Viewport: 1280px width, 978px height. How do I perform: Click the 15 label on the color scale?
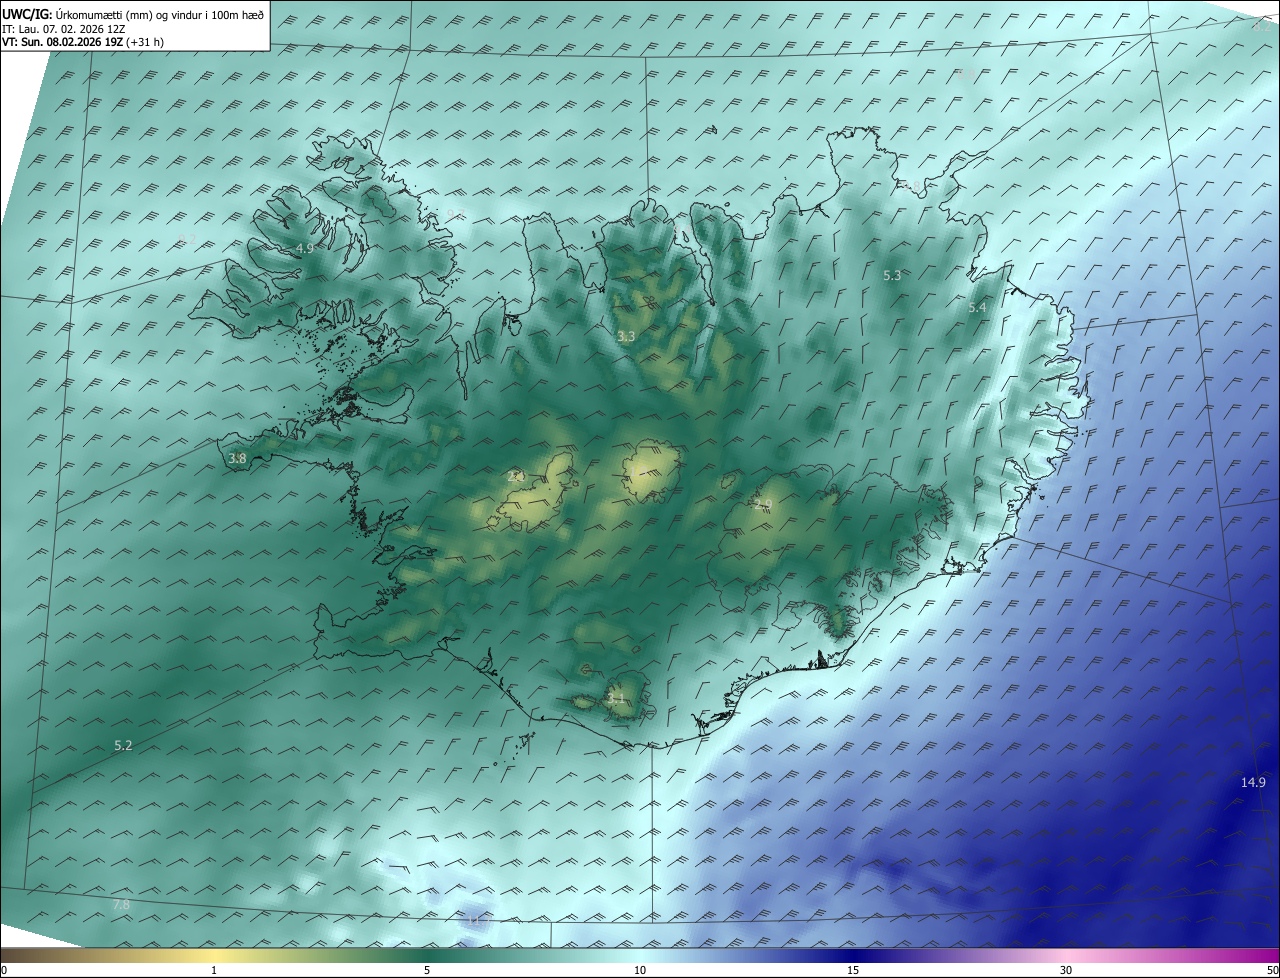[x=853, y=970]
